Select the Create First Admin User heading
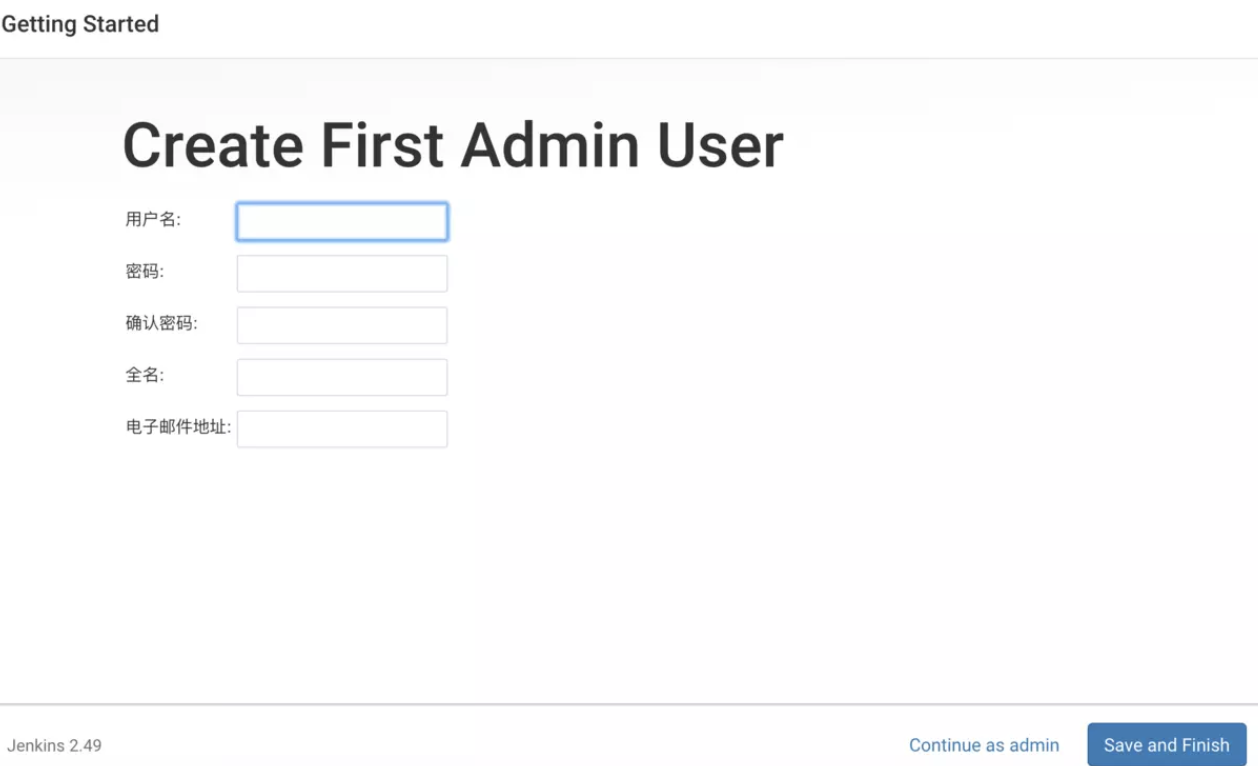Viewport: 1258px width, 766px height. pyautogui.click(x=453, y=146)
